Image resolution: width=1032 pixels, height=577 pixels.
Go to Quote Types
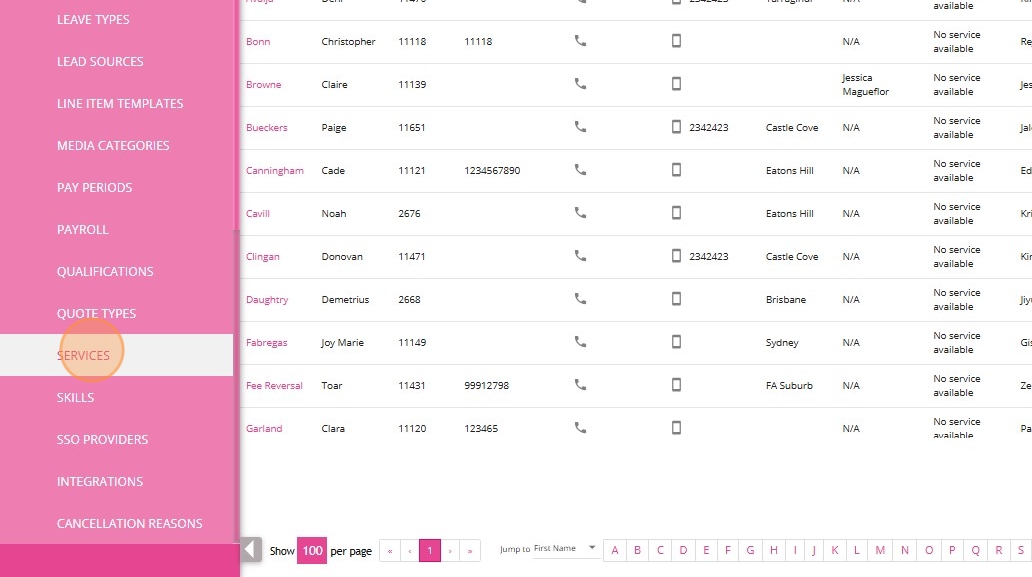click(96, 314)
